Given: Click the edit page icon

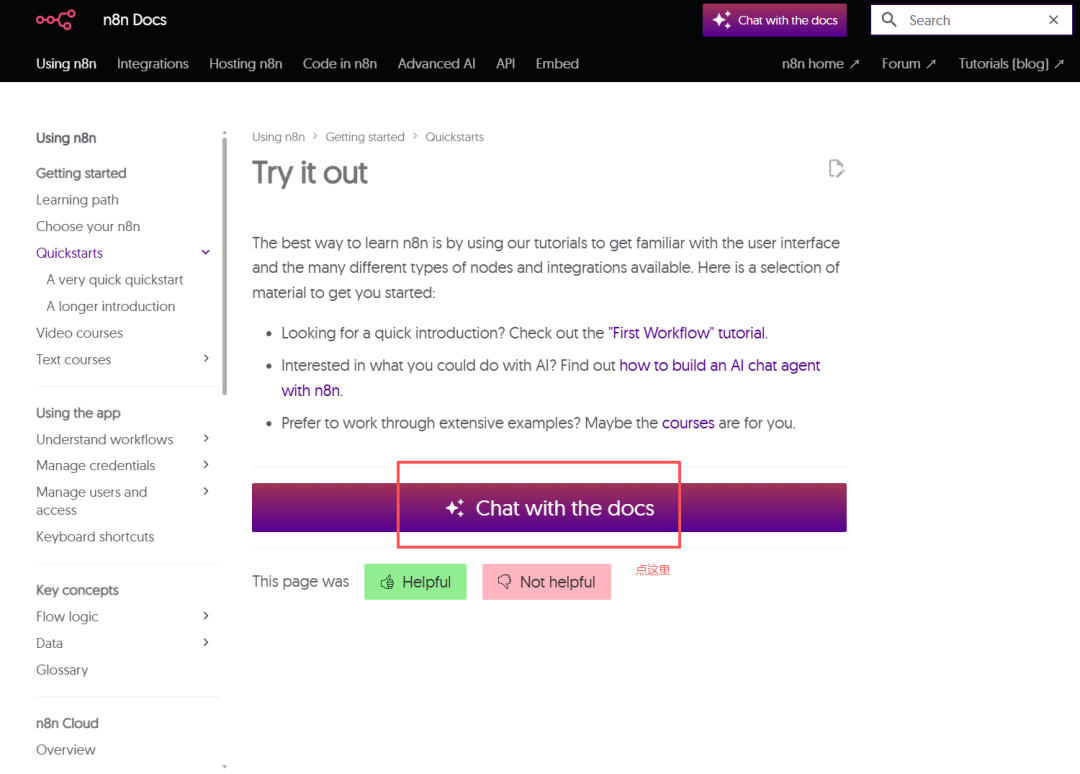Looking at the screenshot, I should 837,169.
